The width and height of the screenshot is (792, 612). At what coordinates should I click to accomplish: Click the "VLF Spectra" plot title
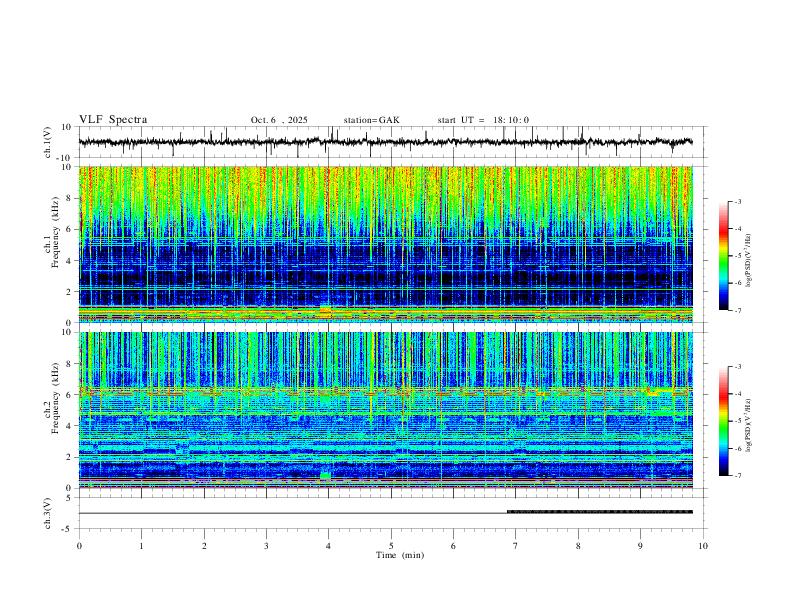pyautogui.click(x=113, y=120)
